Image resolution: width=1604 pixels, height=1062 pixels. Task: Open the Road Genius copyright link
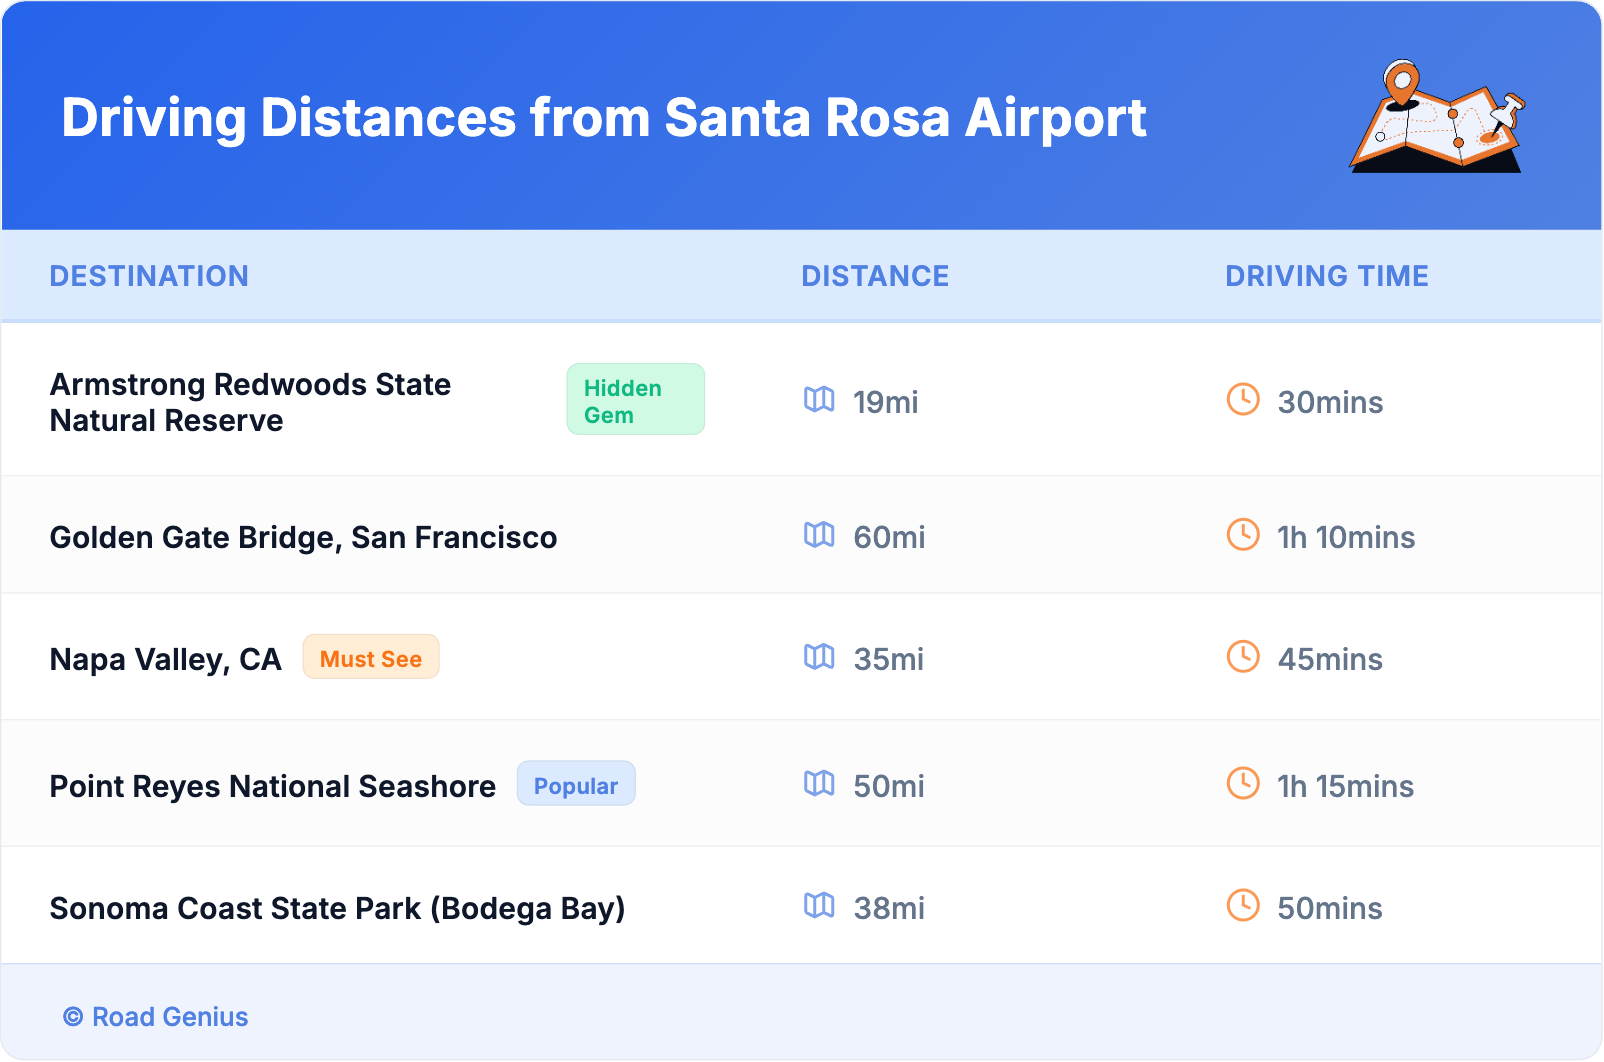point(156,1017)
